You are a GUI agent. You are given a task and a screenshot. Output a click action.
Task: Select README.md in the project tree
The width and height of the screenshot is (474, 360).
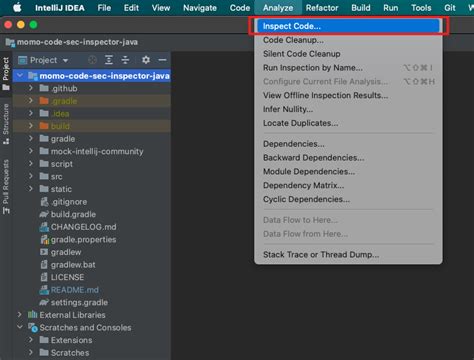coord(74,290)
